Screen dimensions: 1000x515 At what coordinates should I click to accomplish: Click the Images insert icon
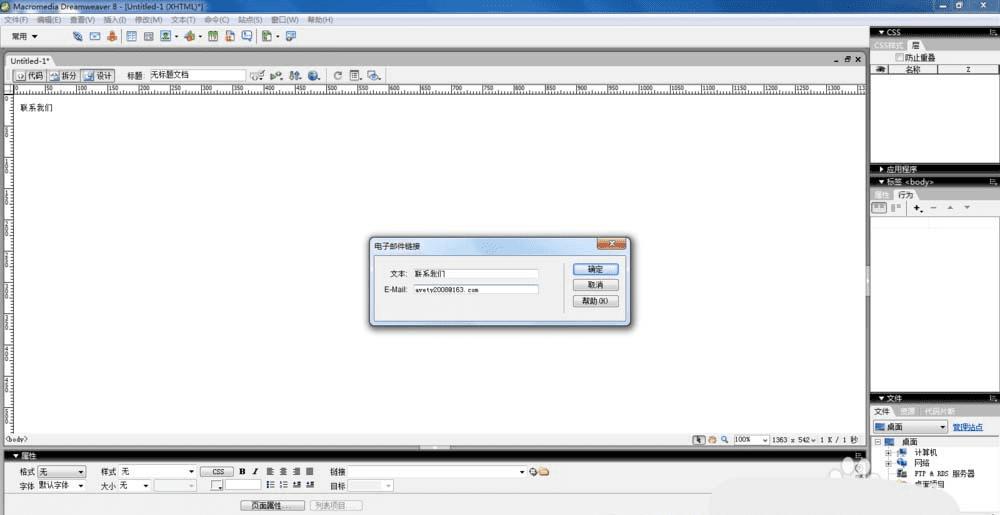pyautogui.click(x=166, y=37)
